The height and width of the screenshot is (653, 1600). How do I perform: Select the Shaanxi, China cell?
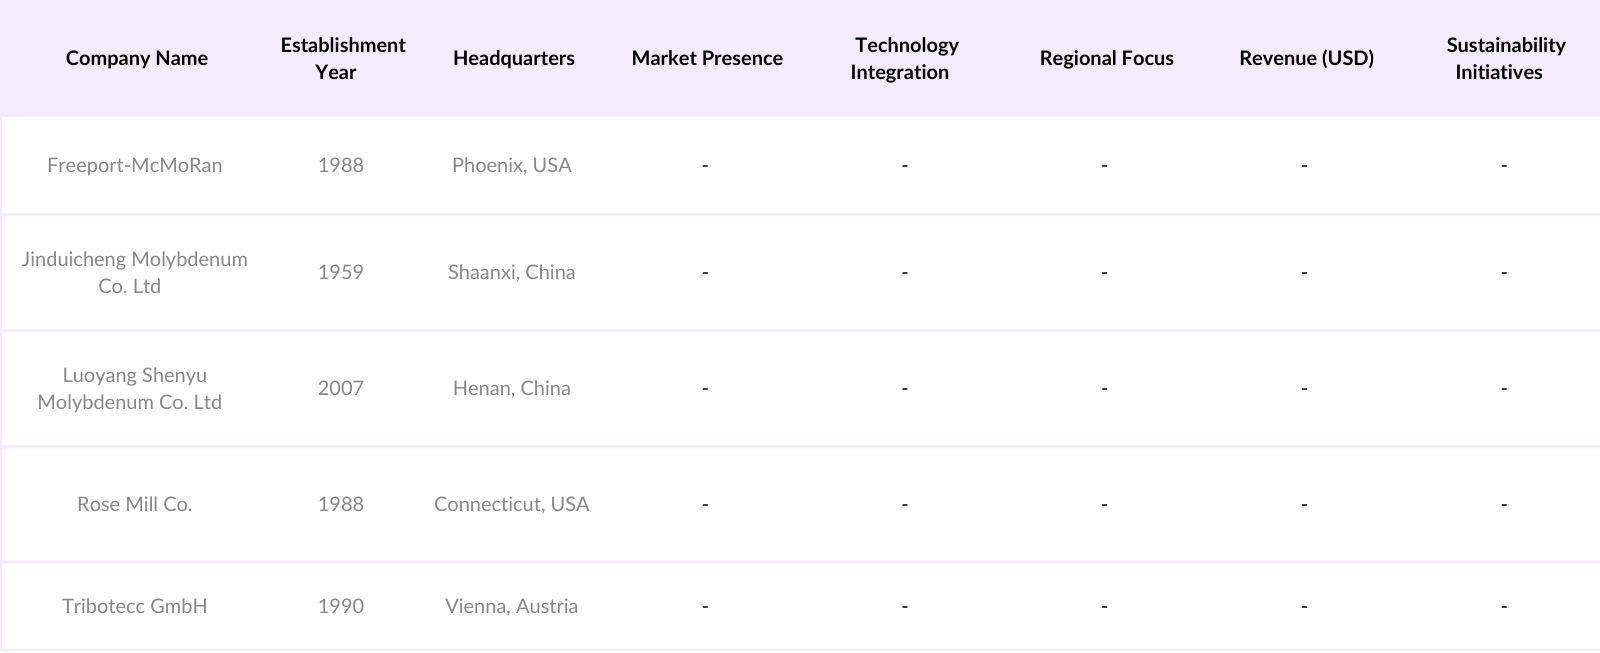click(511, 272)
